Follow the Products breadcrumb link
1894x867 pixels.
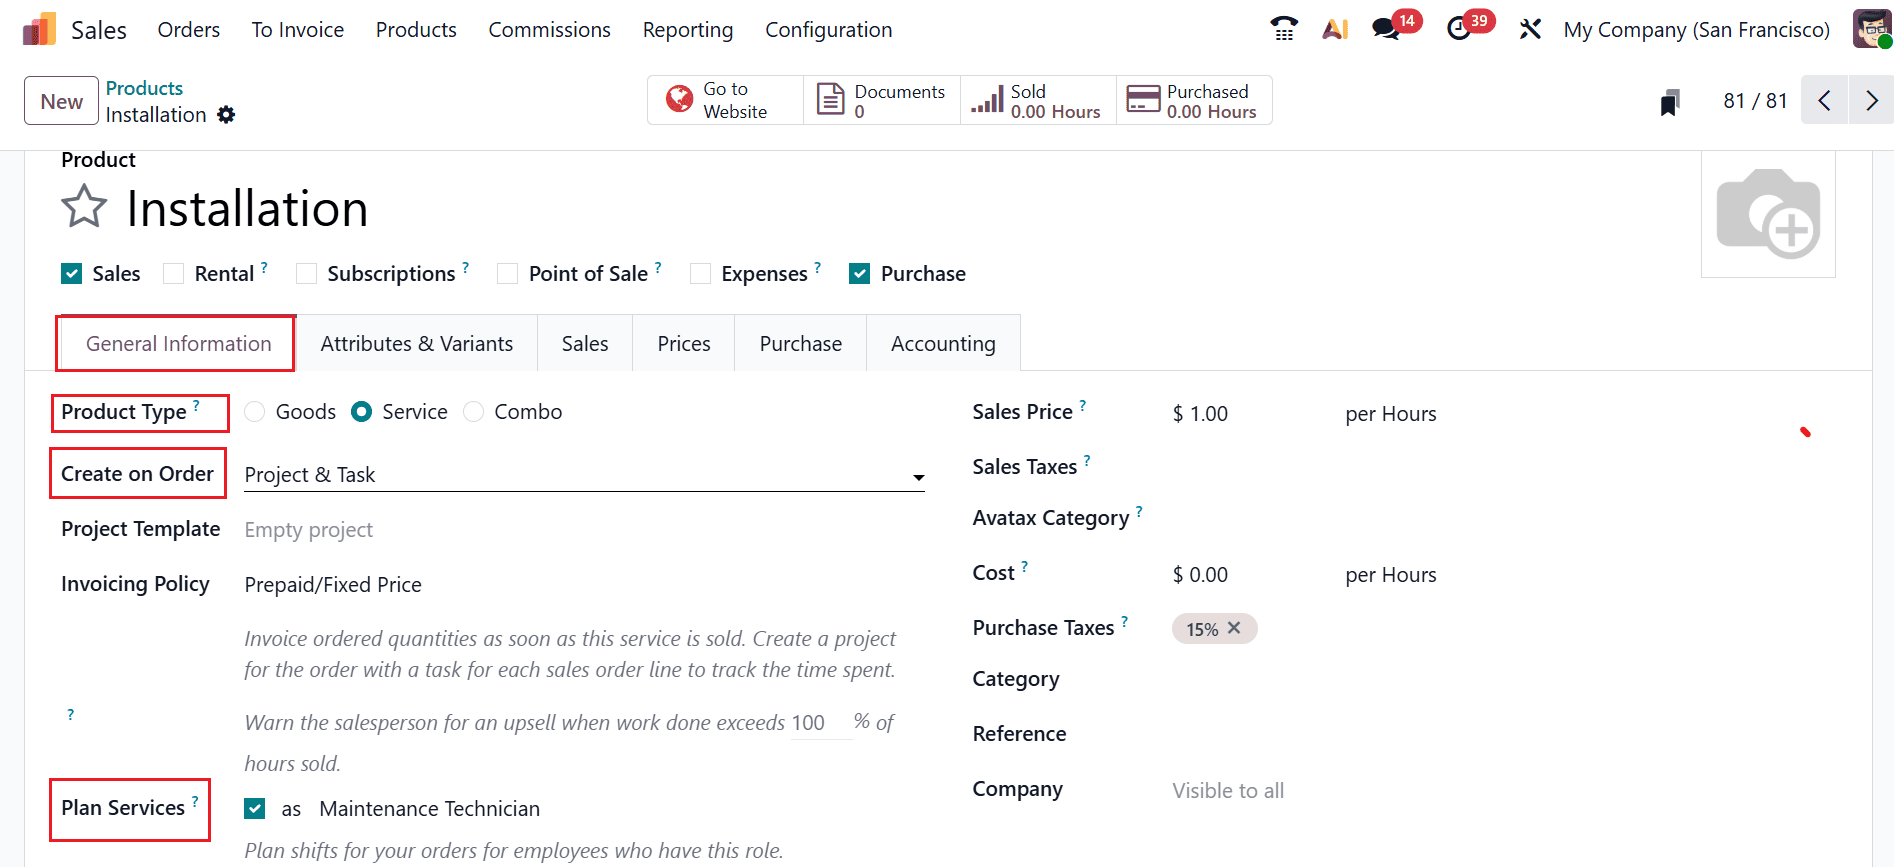pos(144,88)
